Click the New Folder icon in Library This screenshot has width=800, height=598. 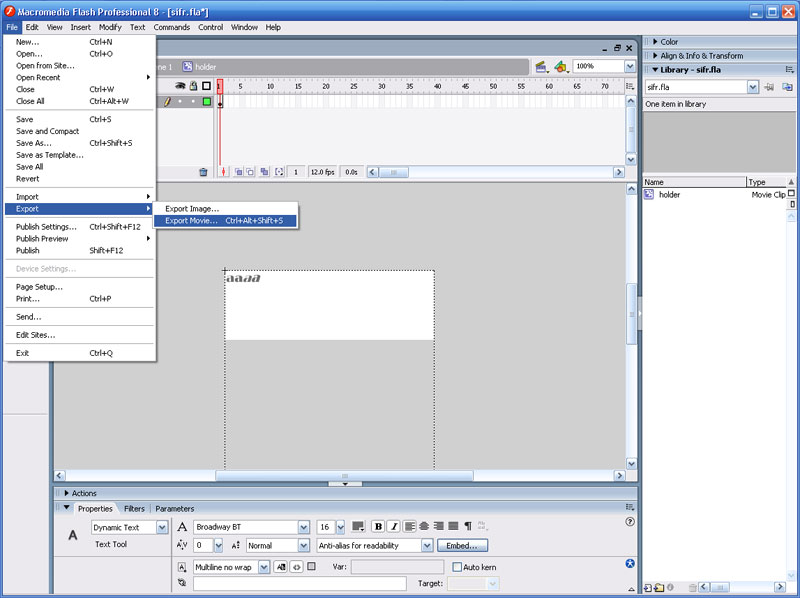coord(659,587)
